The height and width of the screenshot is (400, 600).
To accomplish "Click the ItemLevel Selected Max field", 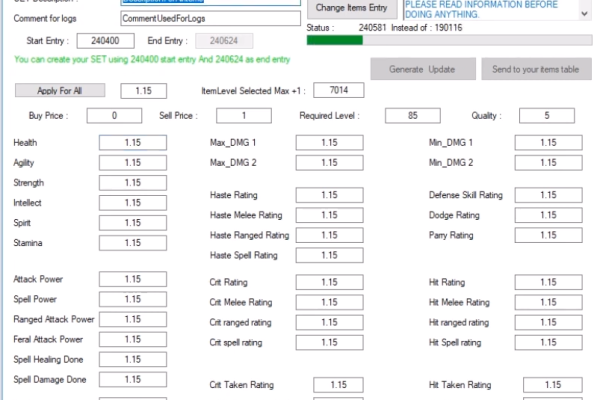I will (338, 91).
